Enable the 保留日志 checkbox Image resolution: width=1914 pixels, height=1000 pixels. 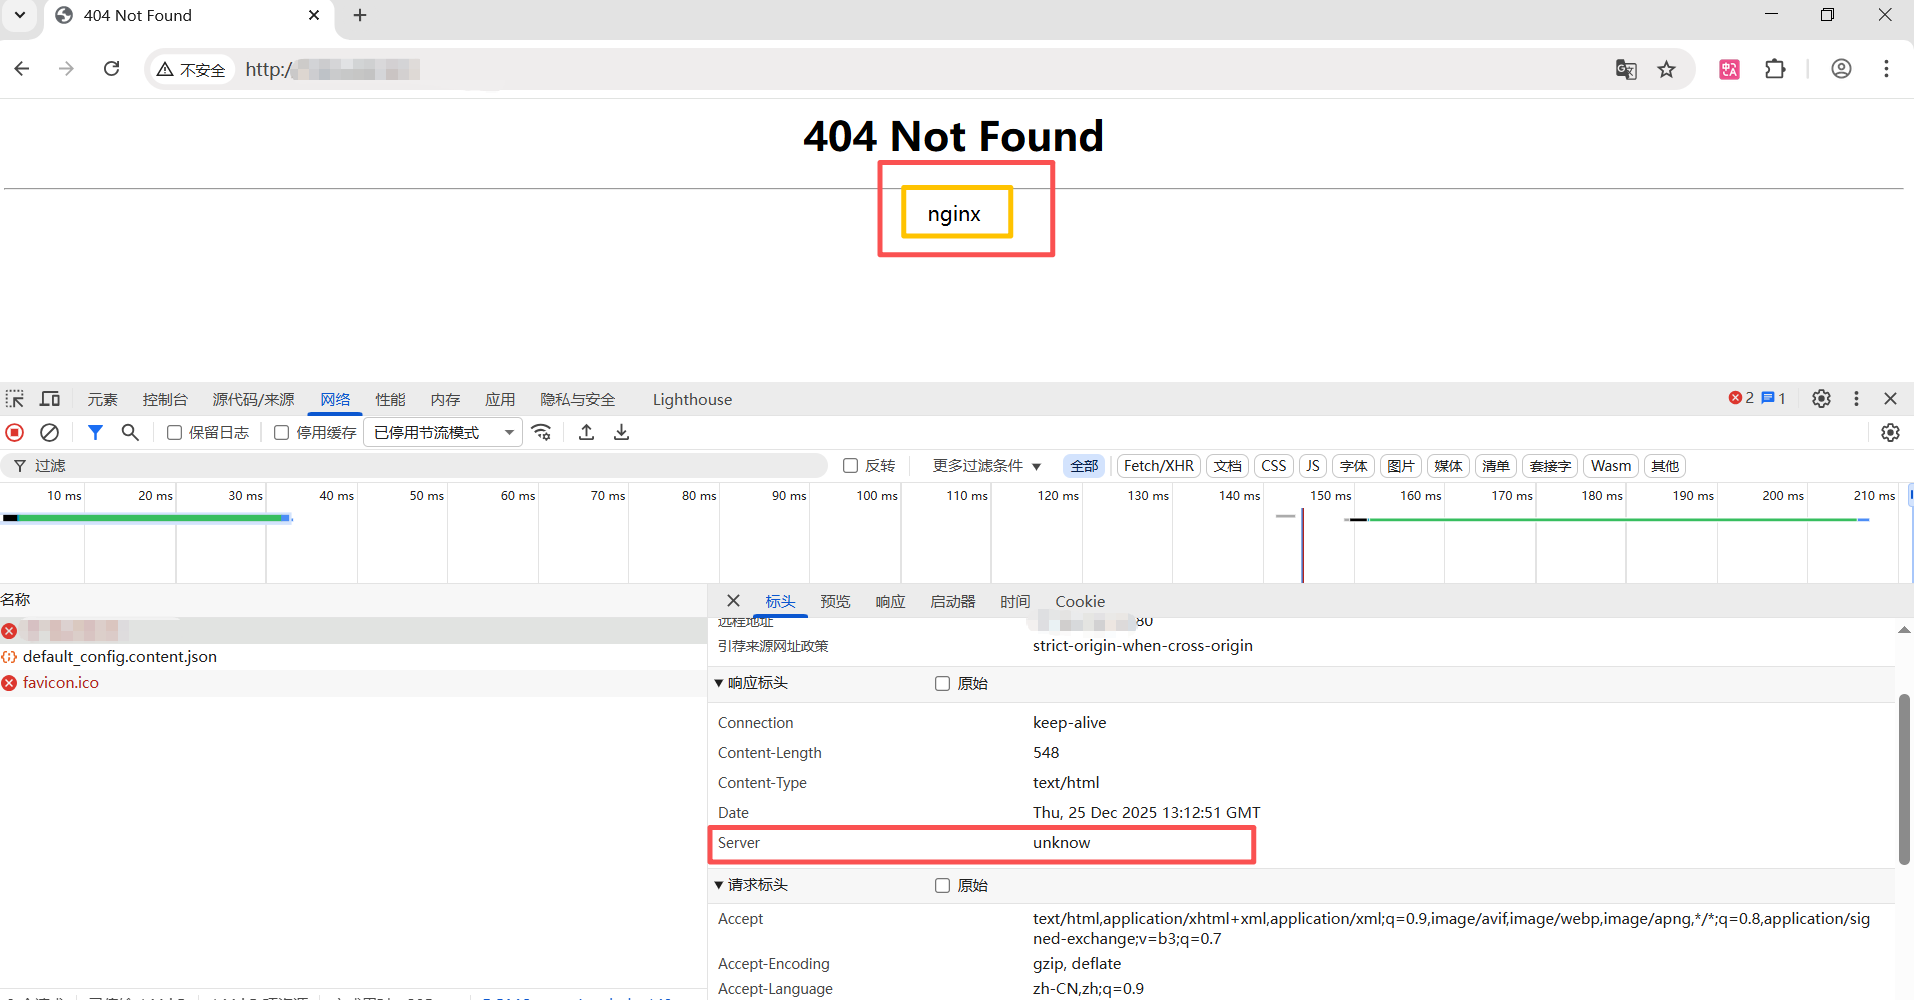tap(174, 433)
